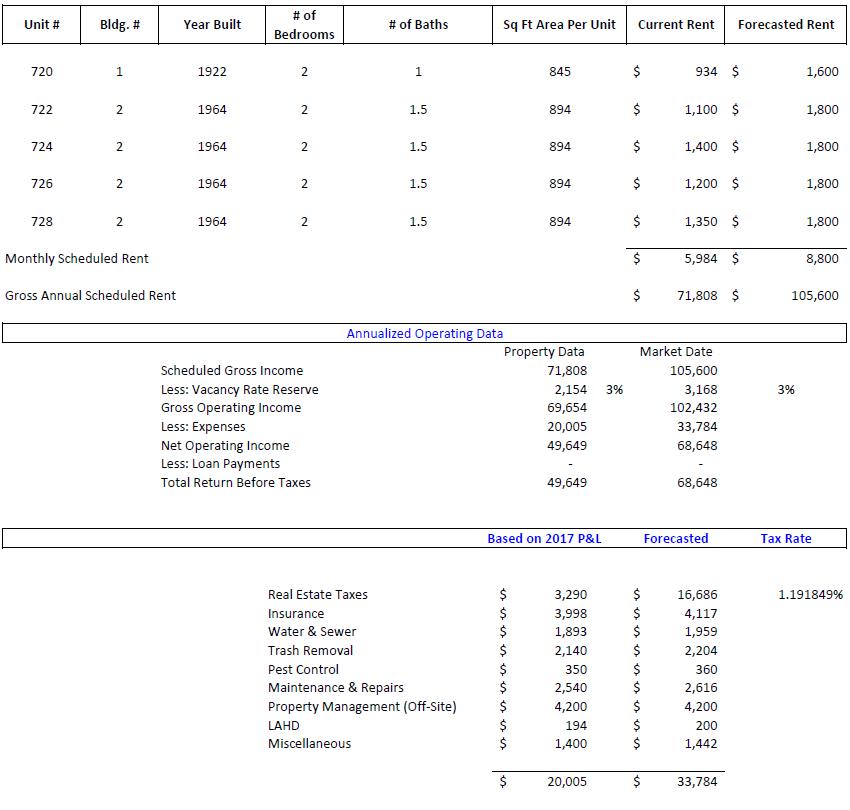Click current rent 1,400 for unit 724
Image resolution: width=850 pixels, height=810 pixels.
(701, 146)
